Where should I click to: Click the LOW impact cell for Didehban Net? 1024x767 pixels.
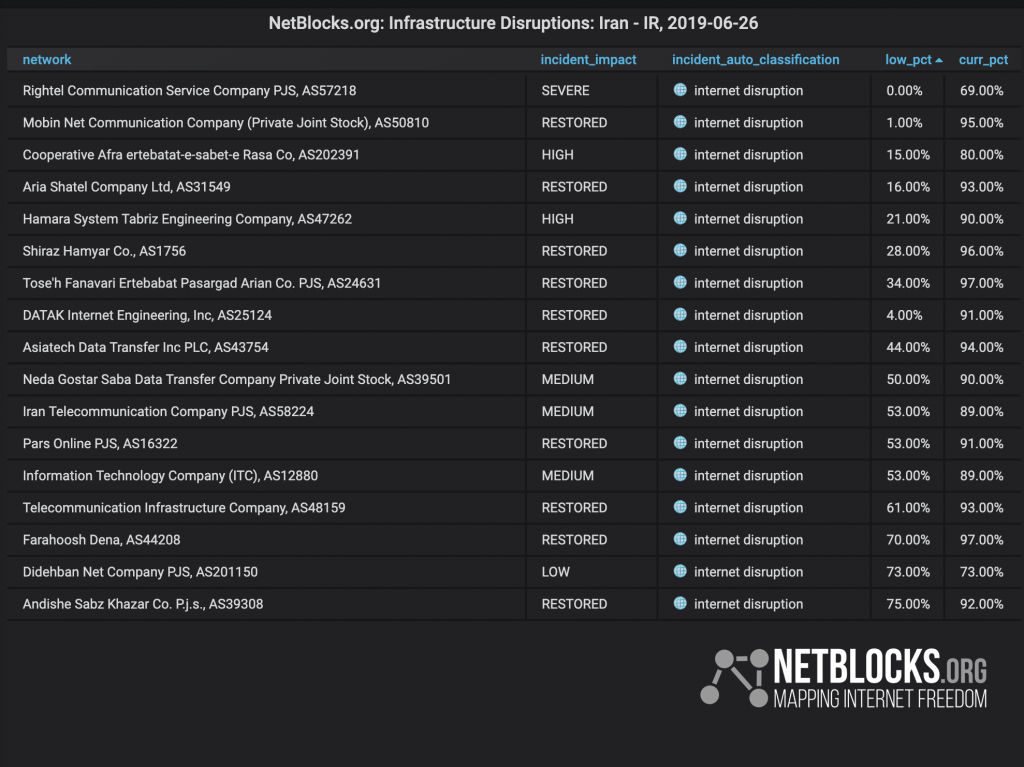click(x=556, y=572)
